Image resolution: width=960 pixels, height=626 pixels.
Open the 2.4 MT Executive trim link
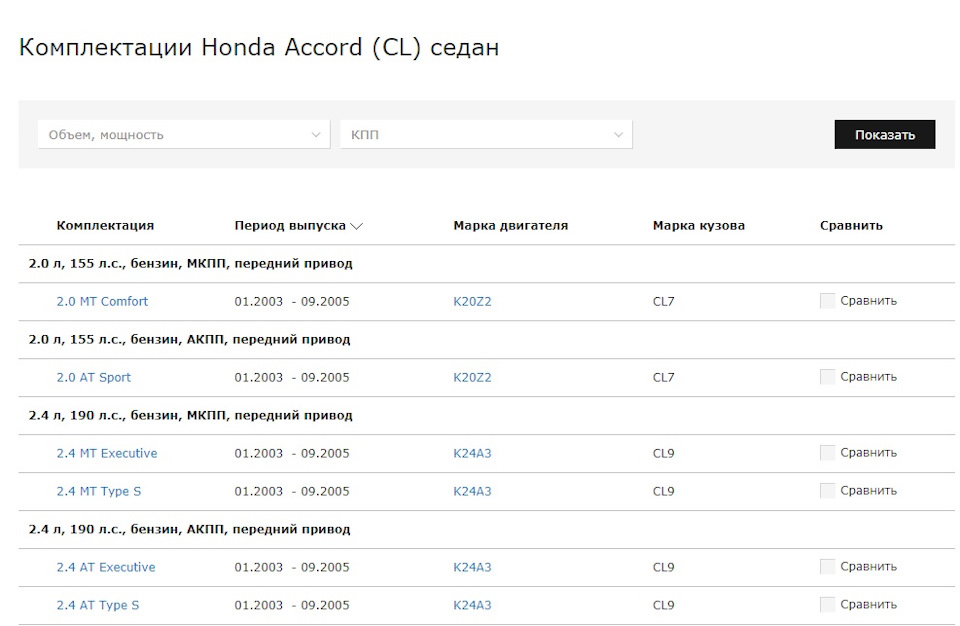(107, 453)
